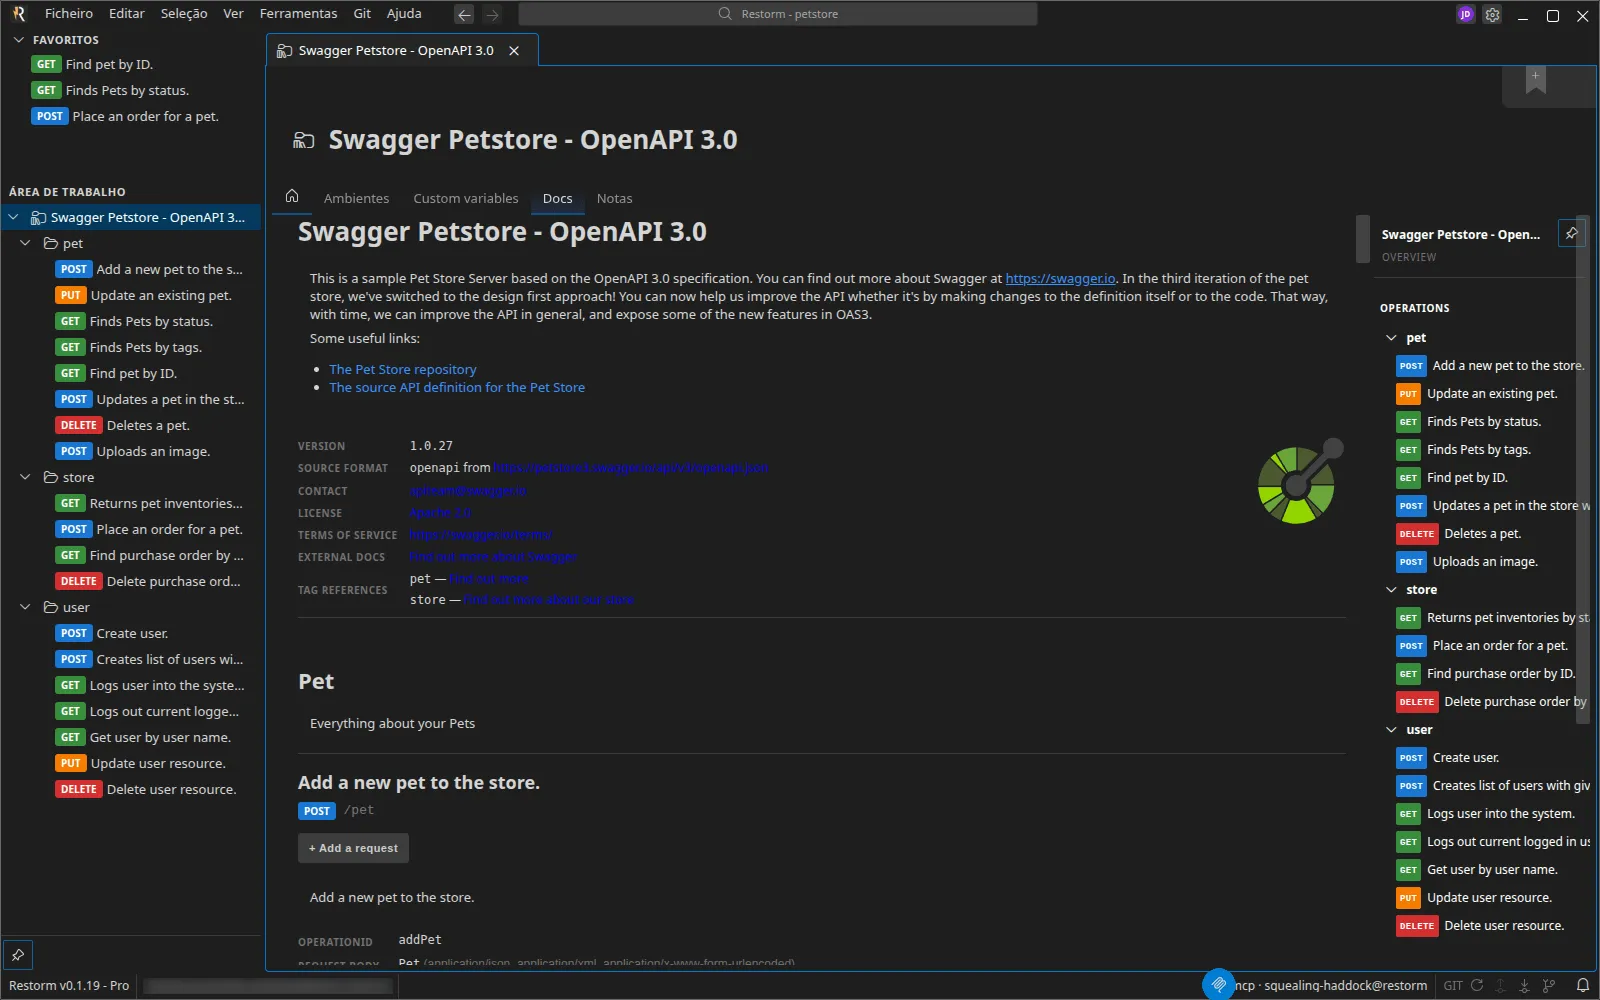
Task: Click the blue MCP circle icon in status bar
Action: pos(1218,984)
